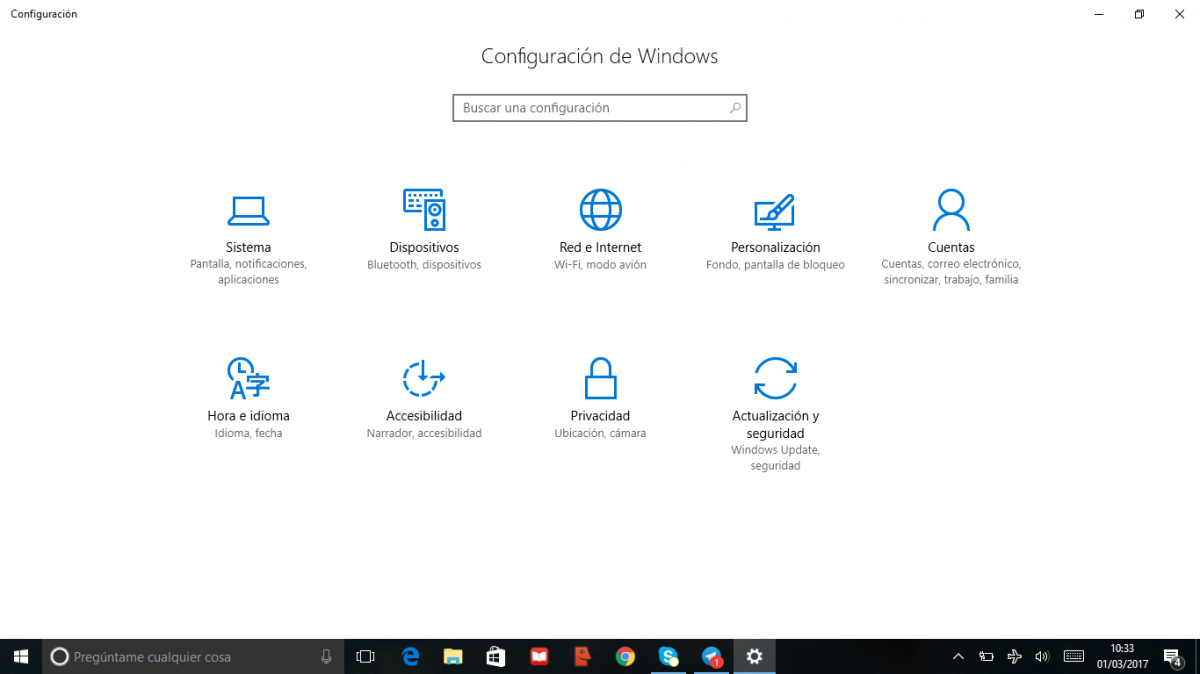Open Windows Store from taskbar
The width and height of the screenshot is (1200, 674).
[496, 657]
